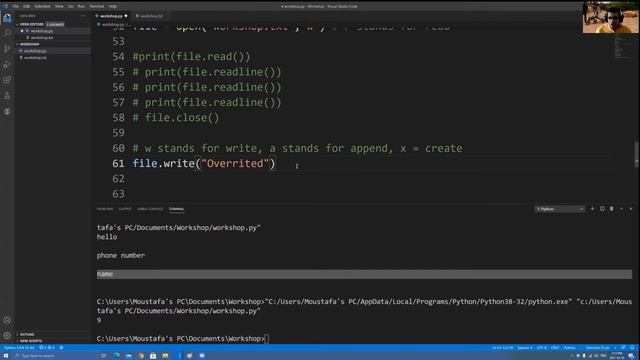
Task: Open workshop.txt in the Workshop folder
Action: 53,58
